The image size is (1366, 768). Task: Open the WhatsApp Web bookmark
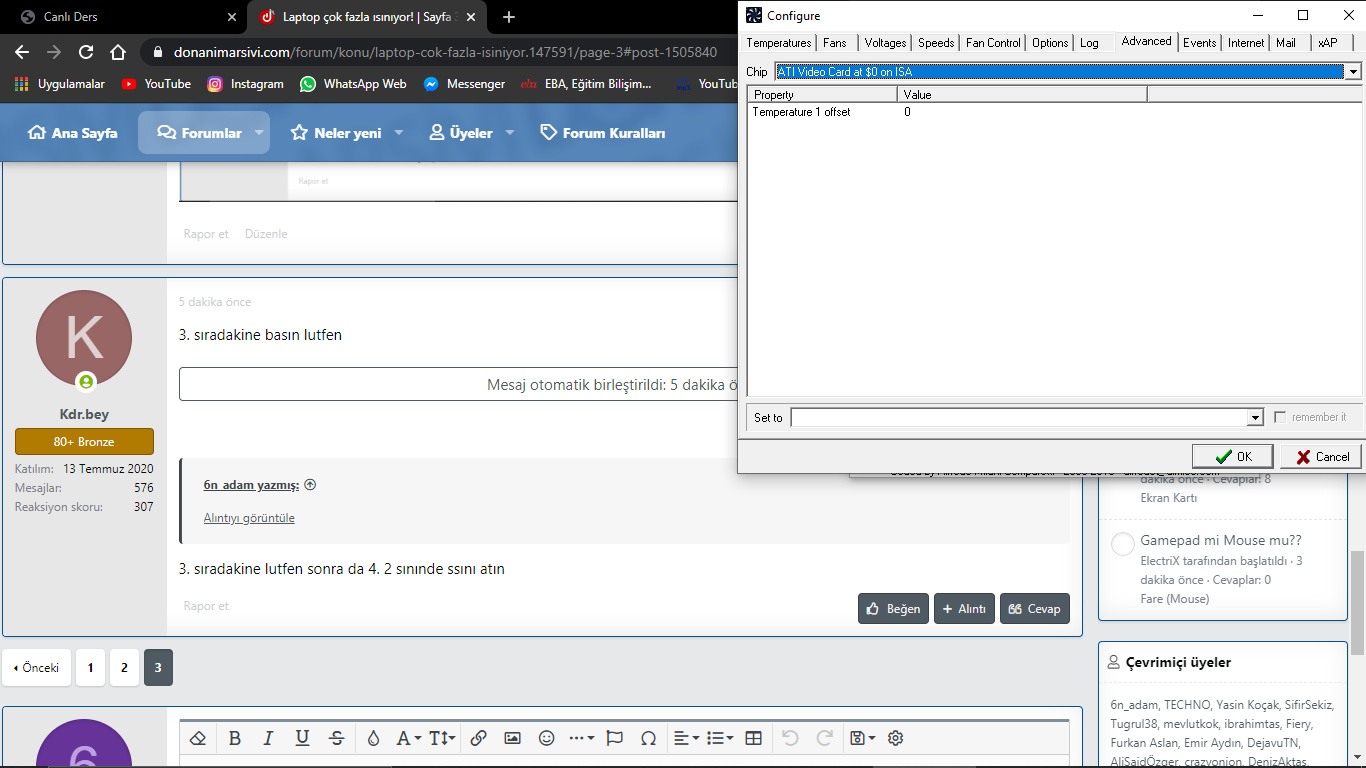pos(353,84)
